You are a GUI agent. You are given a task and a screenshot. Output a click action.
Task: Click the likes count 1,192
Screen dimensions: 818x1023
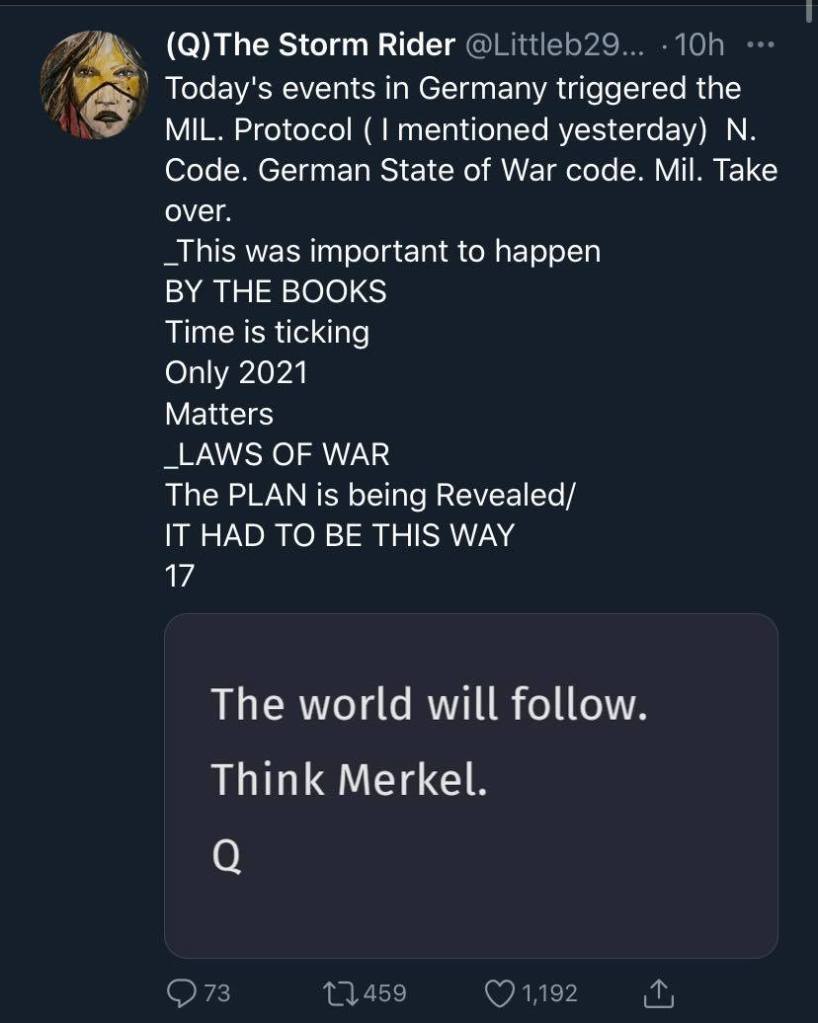pyautogui.click(x=550, y=993)
